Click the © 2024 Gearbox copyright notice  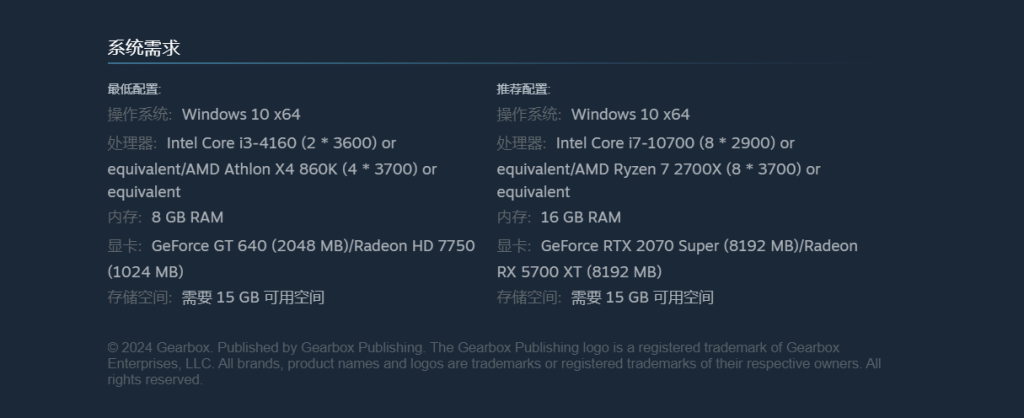(x=494, y=363)
